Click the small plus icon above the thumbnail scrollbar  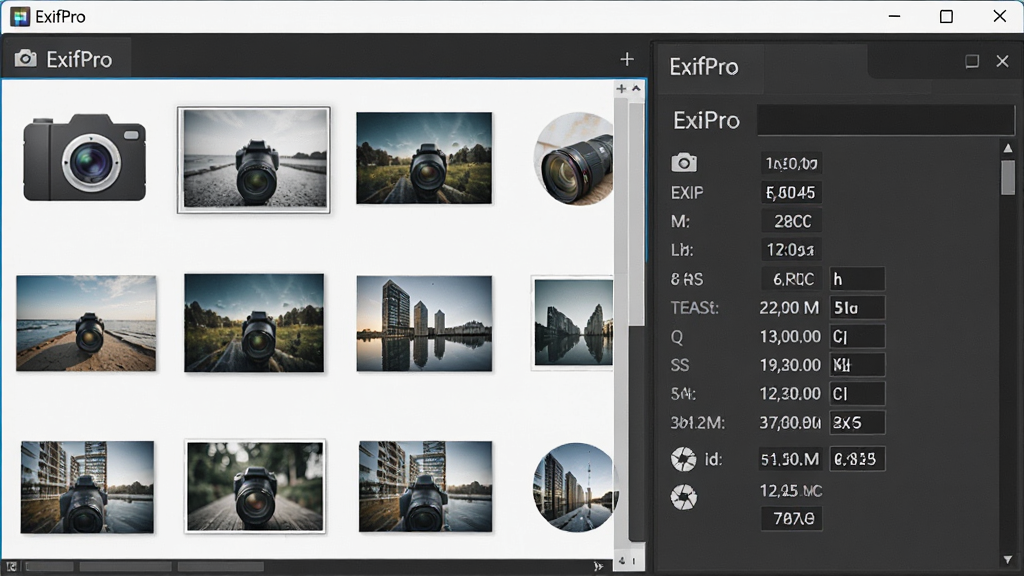(x=621, y=88)
